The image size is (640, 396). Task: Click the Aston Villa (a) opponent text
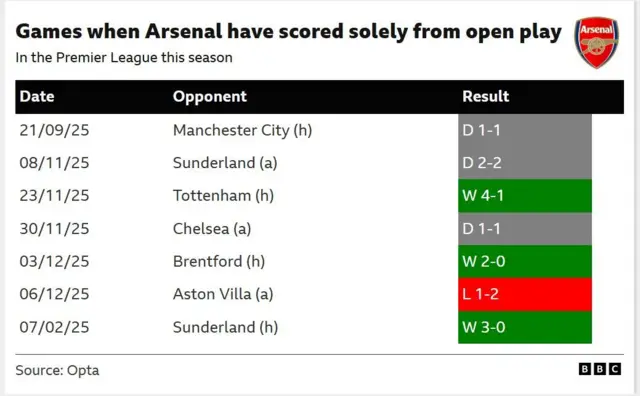coord(223,294)
